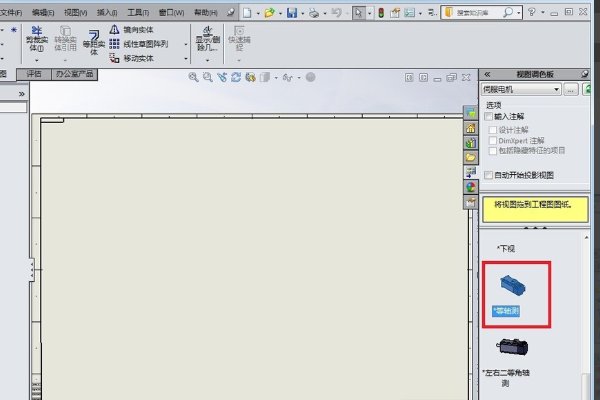Viewport: 600px width, 400px height.
Task: Click the Print icon
Action: pyautogui.click(x=314, y=13)
